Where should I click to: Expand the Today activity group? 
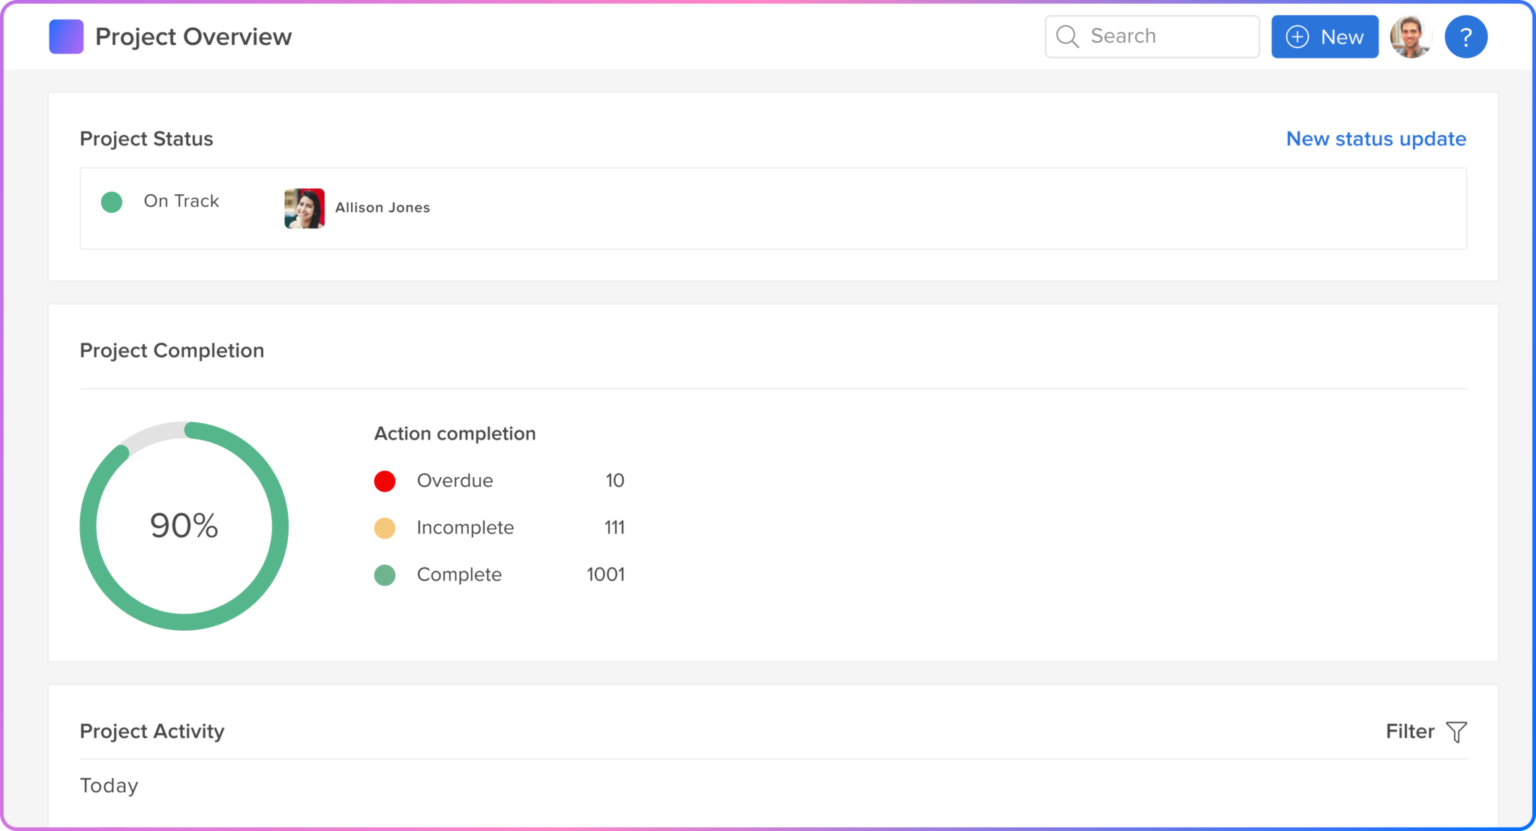[x=109, y=785]
